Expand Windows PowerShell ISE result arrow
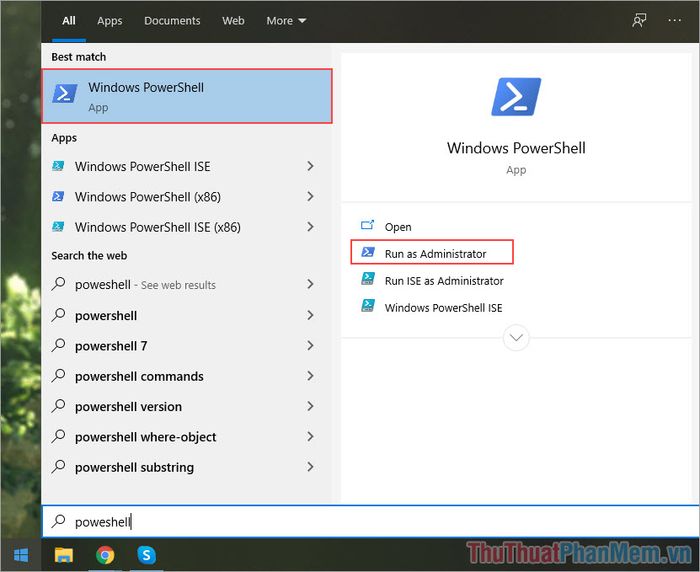Image resolution: width=700 pixels, height=572 pixels. click(x=310, y=166)
